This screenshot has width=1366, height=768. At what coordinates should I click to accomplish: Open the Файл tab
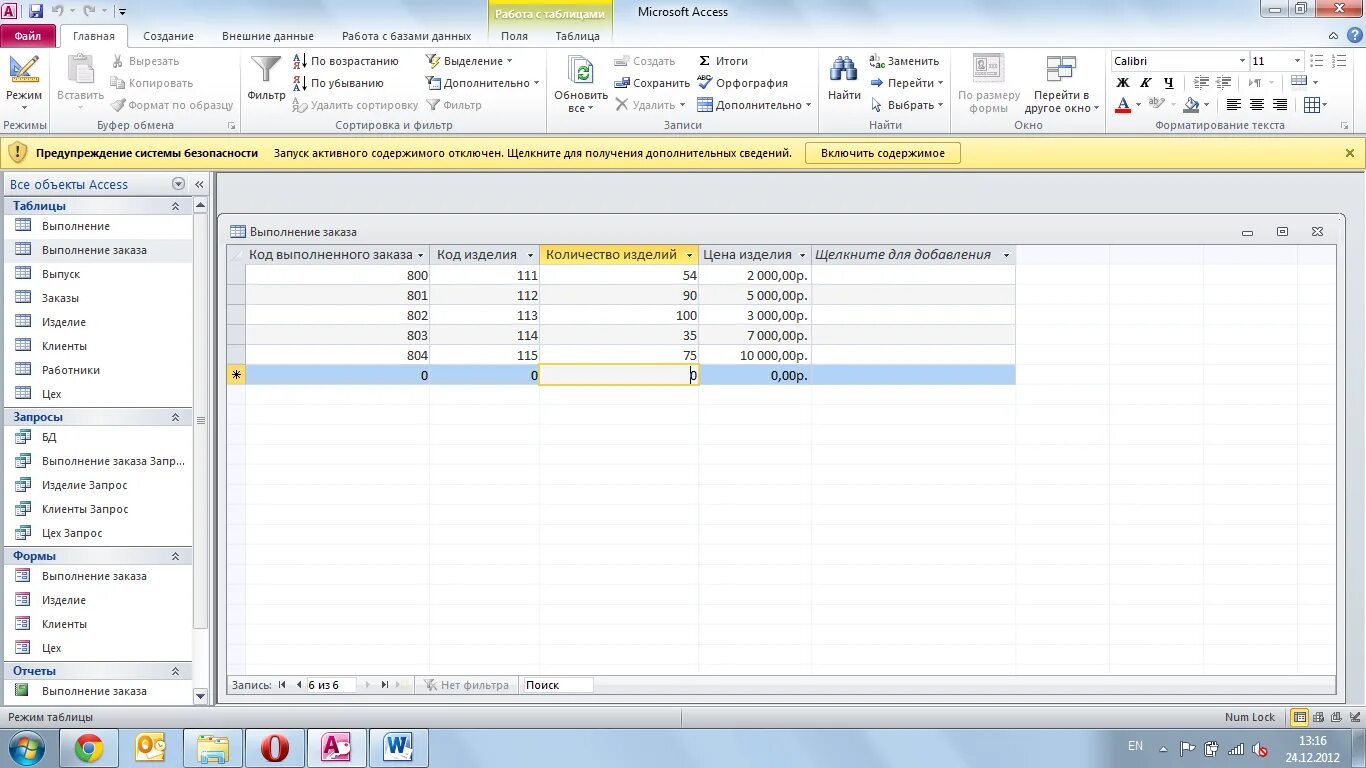(28, 36)
